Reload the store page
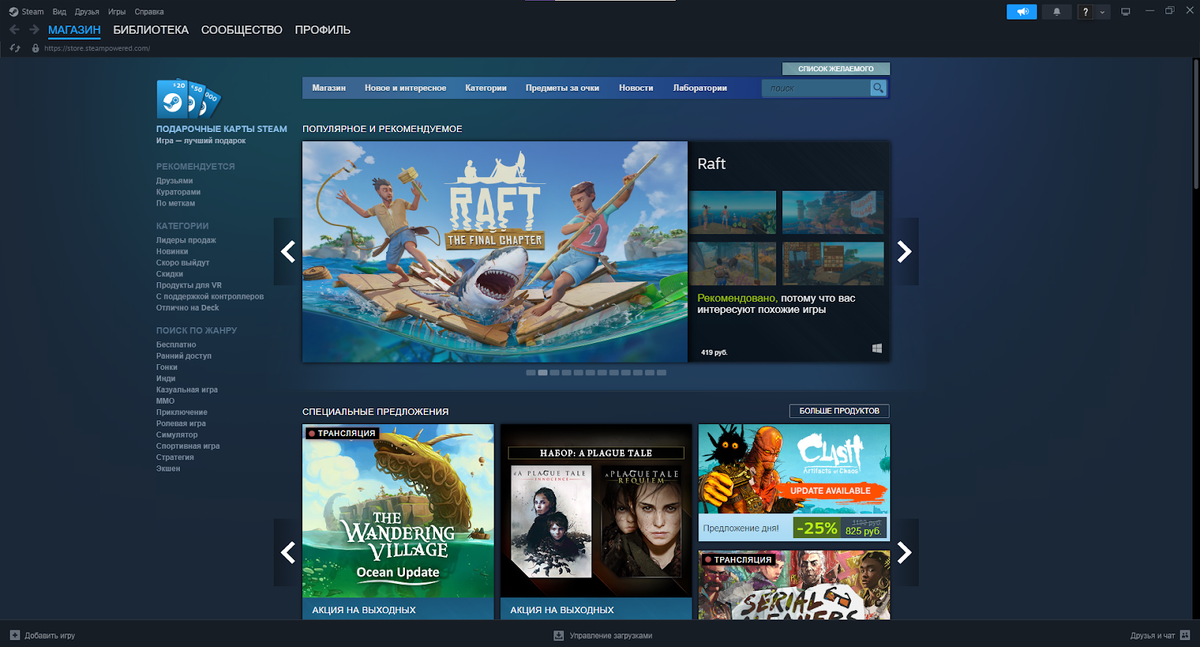The height and width of the screenshot is (647, 1200). click(14, 48)
